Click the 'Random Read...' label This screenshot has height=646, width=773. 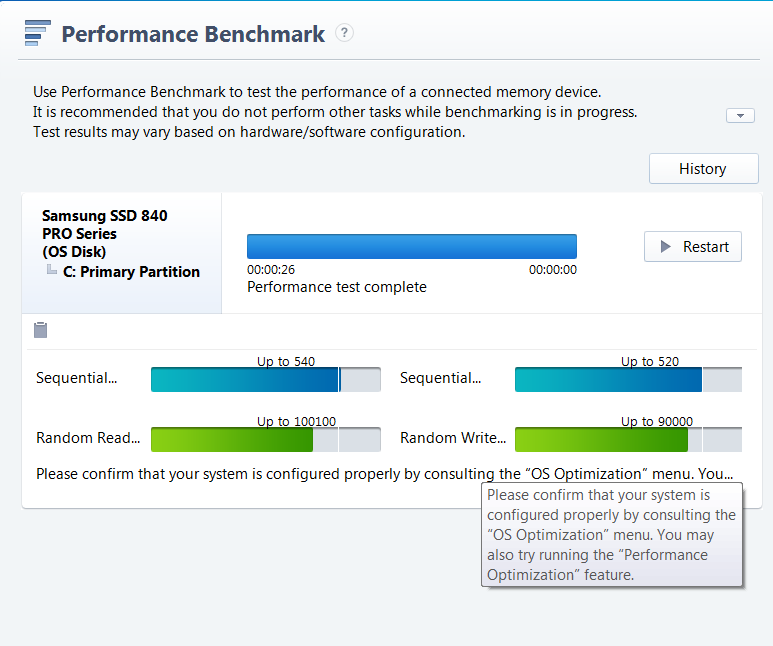(88, 438)
